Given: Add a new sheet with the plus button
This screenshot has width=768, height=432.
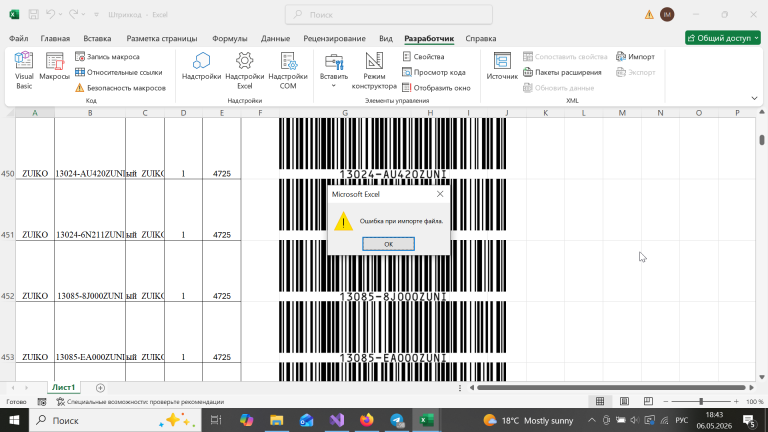Looking at the screenshot, I should (x=100, y=388).
